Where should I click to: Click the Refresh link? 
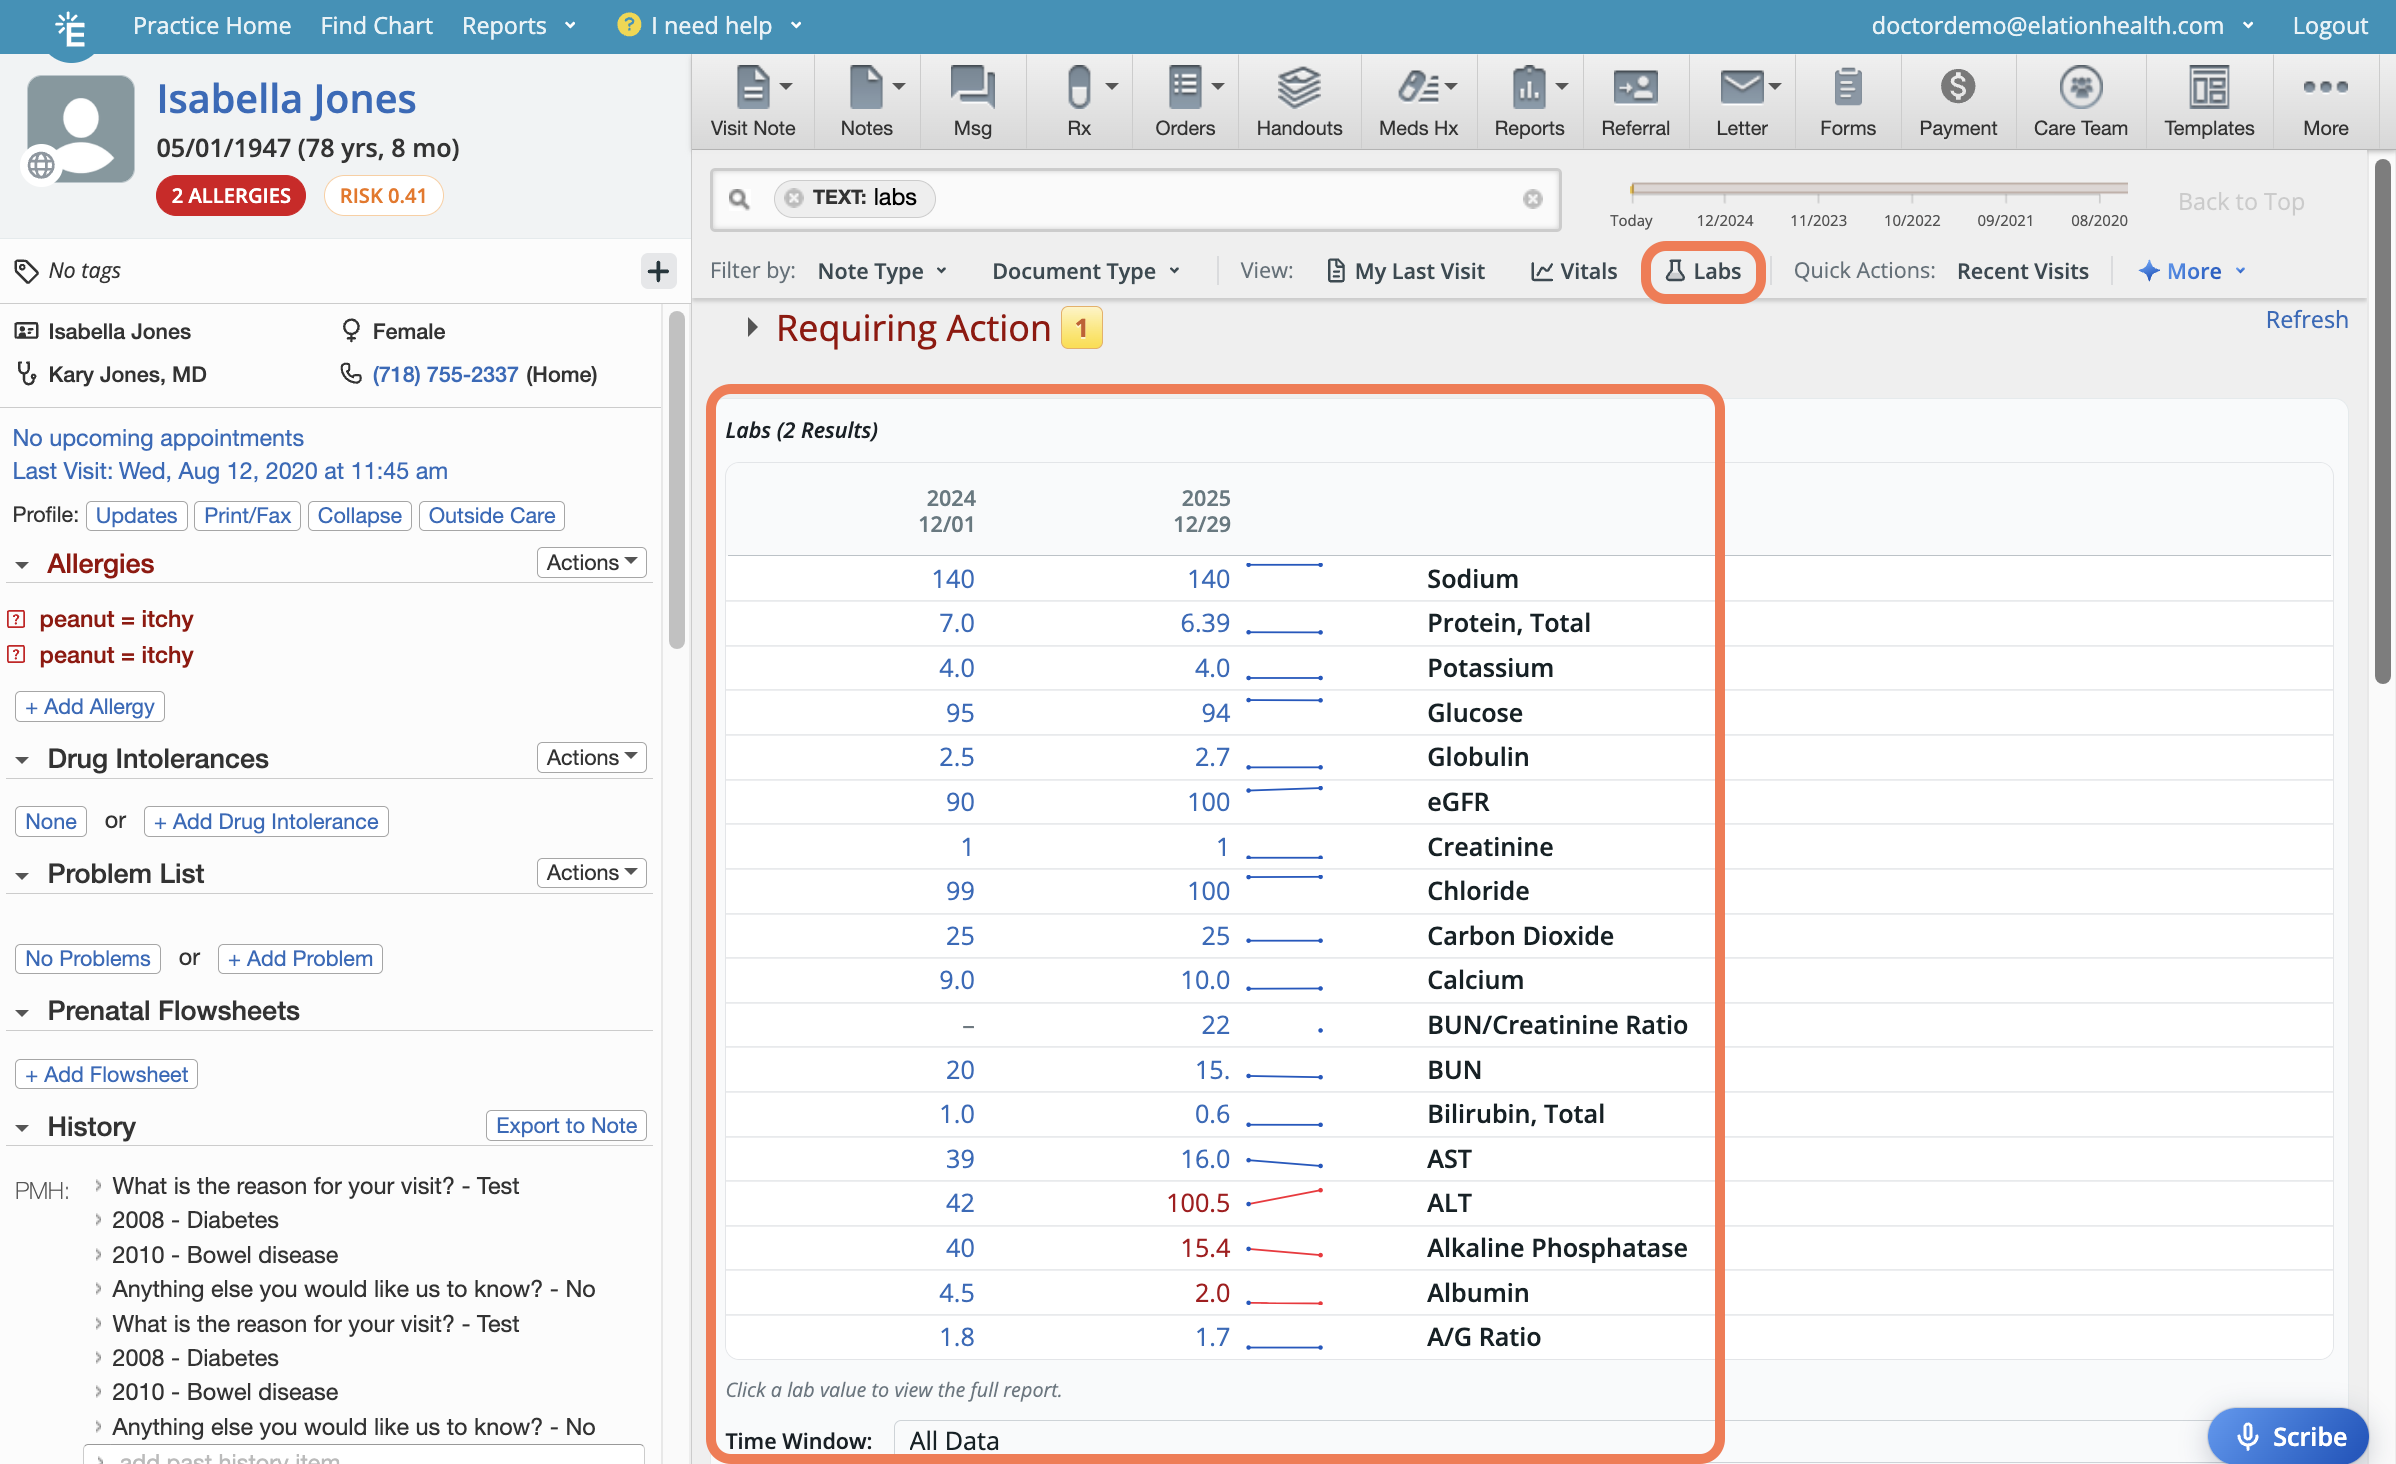tap(2306, 320)
